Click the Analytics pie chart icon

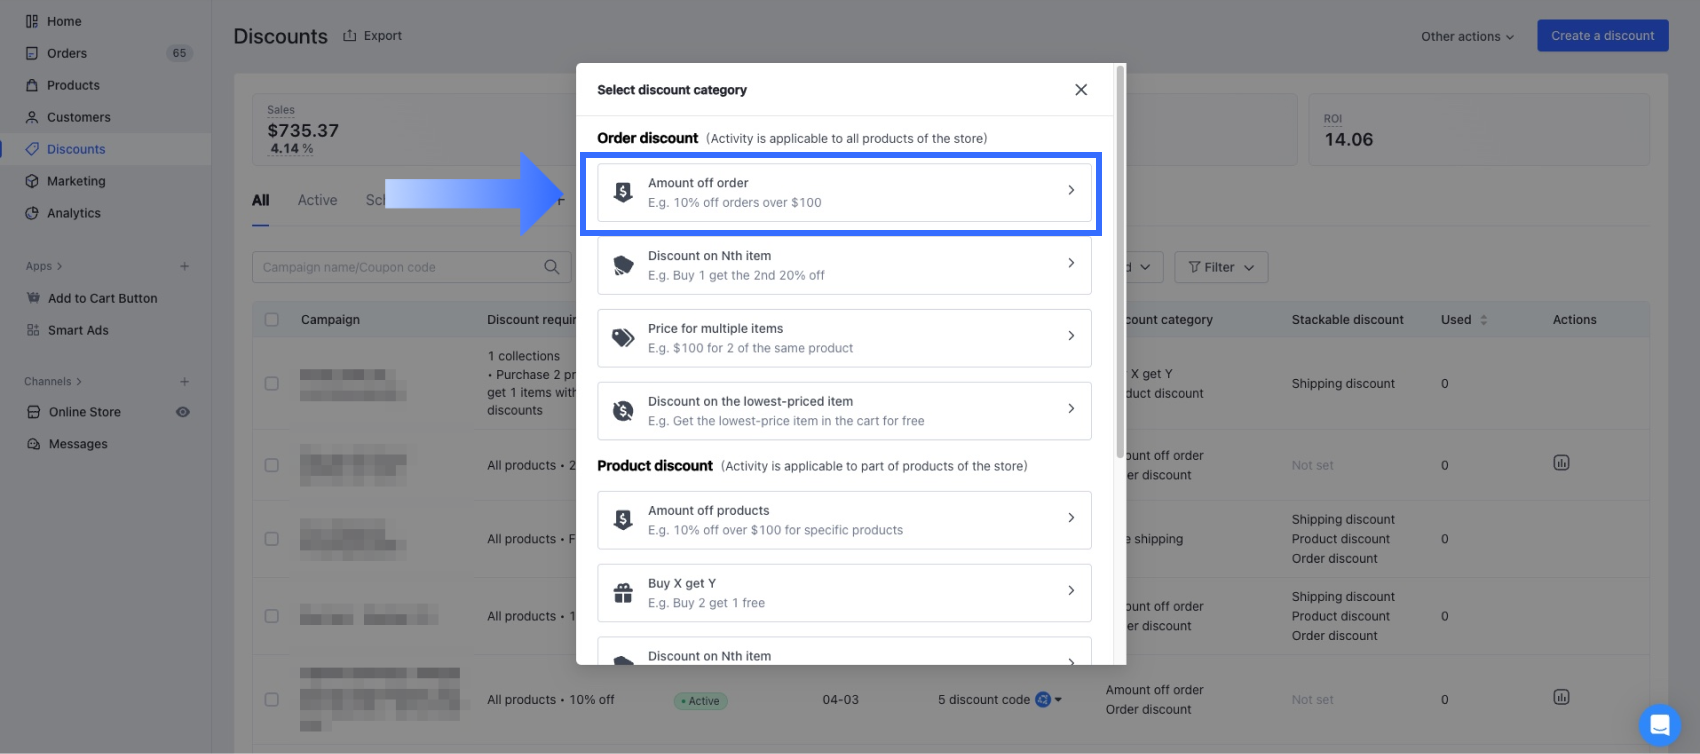click(32, 213)
